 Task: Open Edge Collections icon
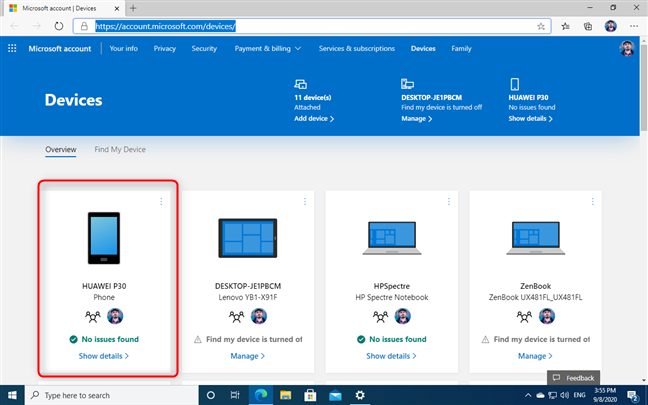pyautogui.click(x=588, y=26)
